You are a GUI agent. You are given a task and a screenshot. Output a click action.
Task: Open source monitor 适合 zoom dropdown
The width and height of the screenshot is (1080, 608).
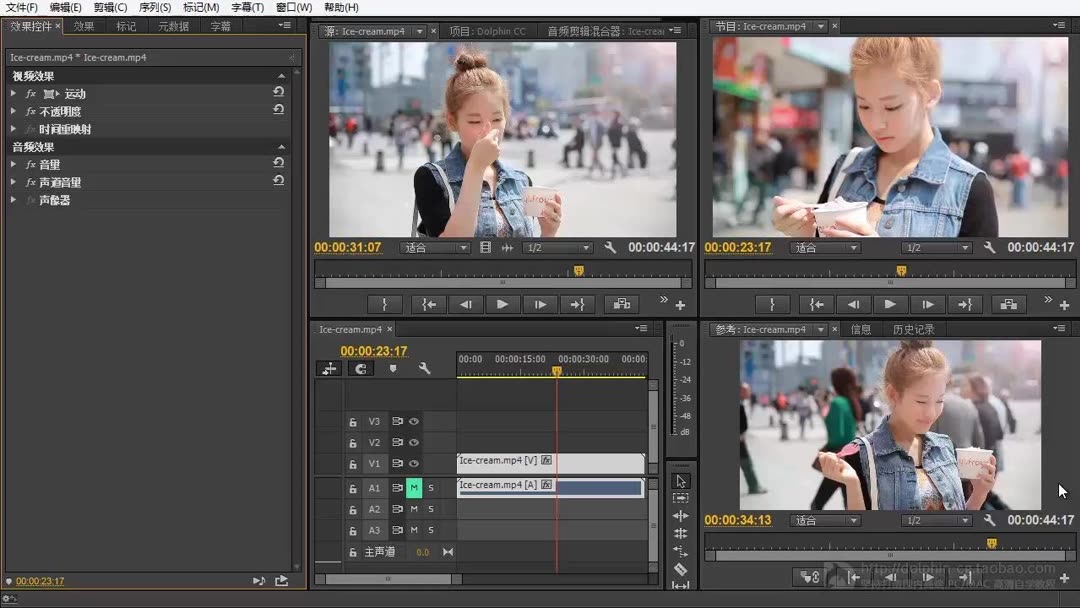point(434,248)
